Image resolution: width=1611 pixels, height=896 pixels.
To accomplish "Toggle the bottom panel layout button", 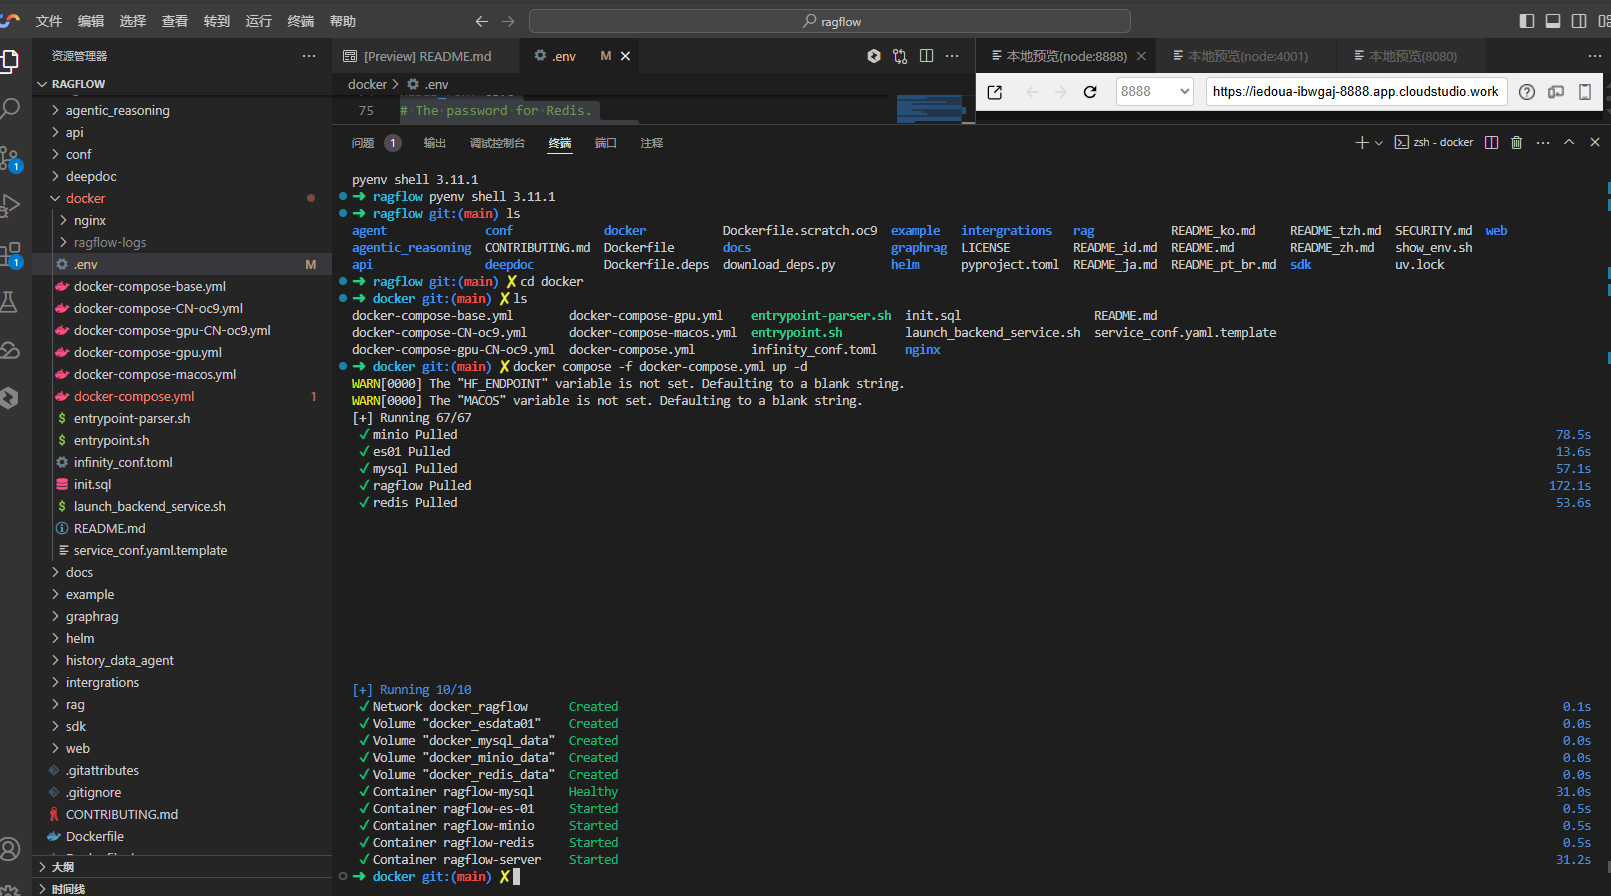I will [x=1553, y=21].
